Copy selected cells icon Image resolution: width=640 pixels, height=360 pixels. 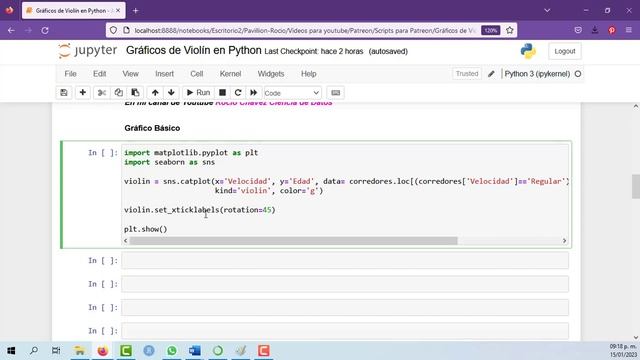point(118,93)
